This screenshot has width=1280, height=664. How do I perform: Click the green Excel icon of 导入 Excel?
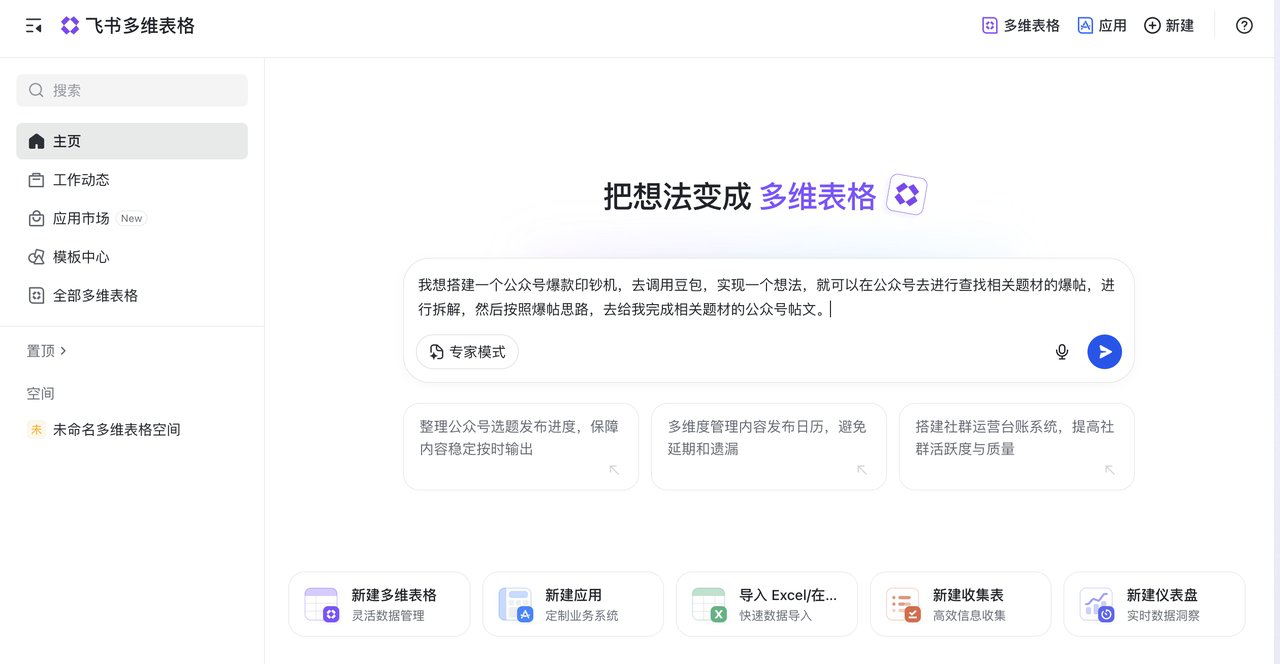click(x=710, y=605)
